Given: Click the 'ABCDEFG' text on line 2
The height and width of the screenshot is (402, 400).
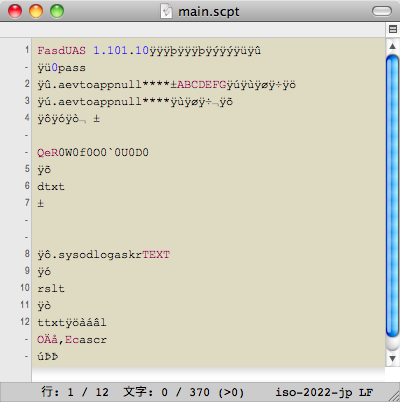Looking at the screenshot, I should 202,85.
